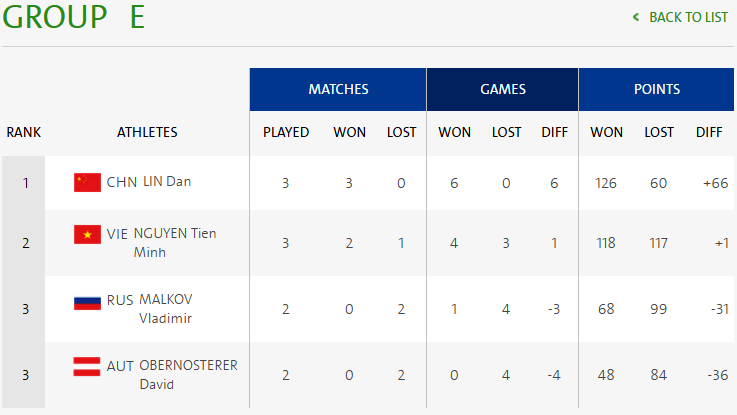Image resolution: width=737 pixels, height=415 pixels.
Task: Click the China flag icon
Action: (x=88, y=182)
